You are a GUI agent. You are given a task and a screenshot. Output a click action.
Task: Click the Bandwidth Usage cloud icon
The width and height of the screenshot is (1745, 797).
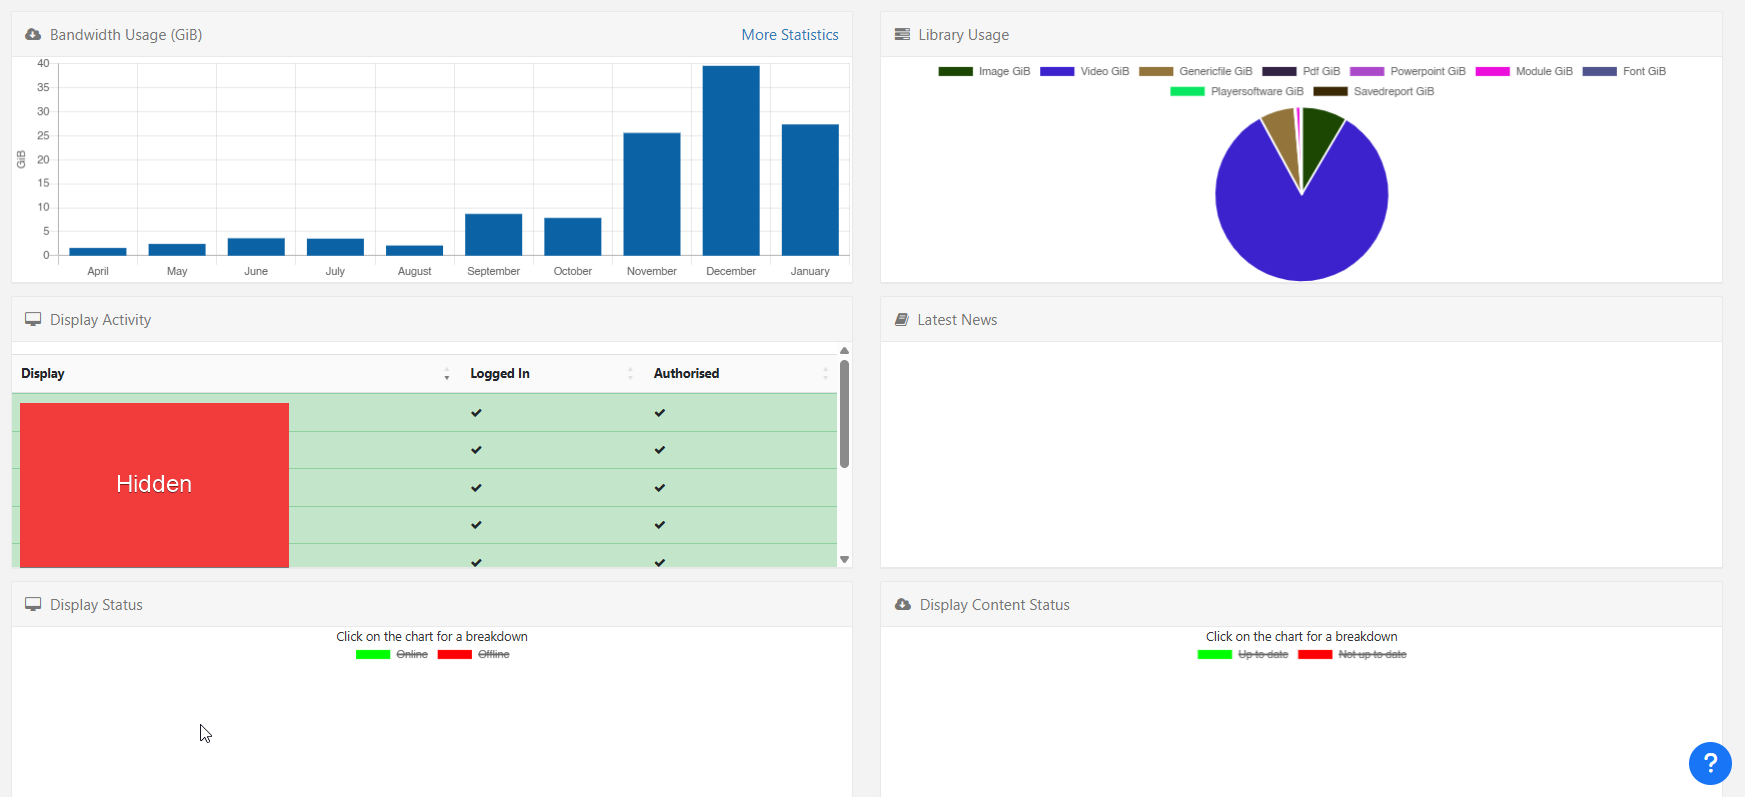pyautogui.click(x=33, y=35)
